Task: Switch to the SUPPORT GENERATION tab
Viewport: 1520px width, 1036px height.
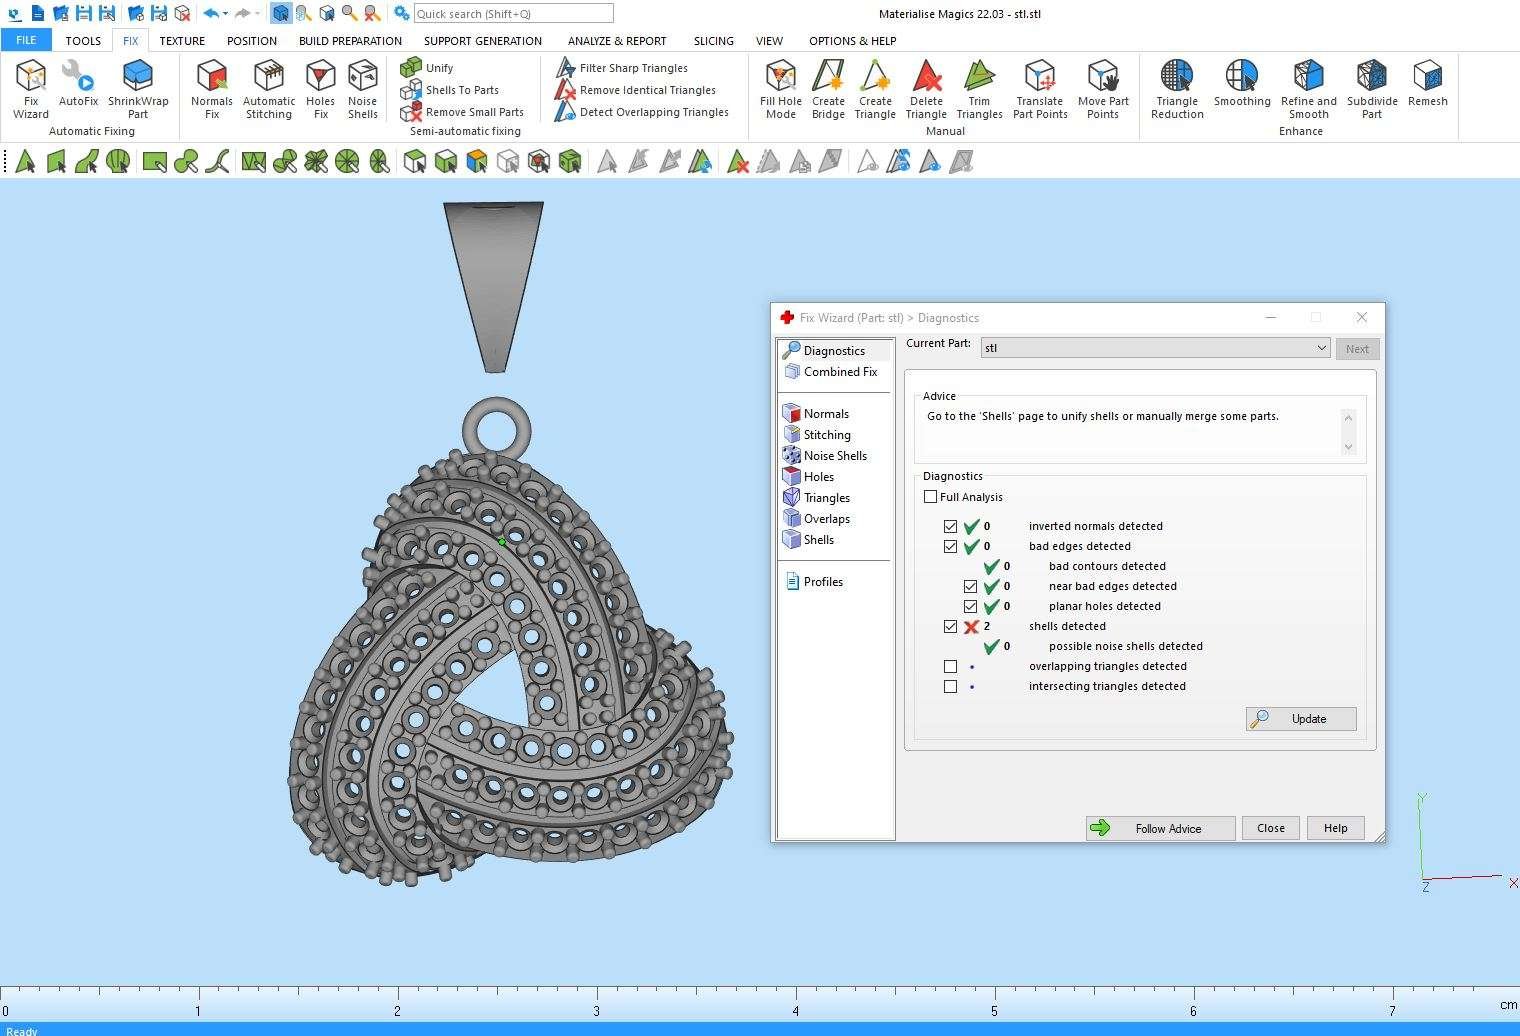Action: click(482, 41)
